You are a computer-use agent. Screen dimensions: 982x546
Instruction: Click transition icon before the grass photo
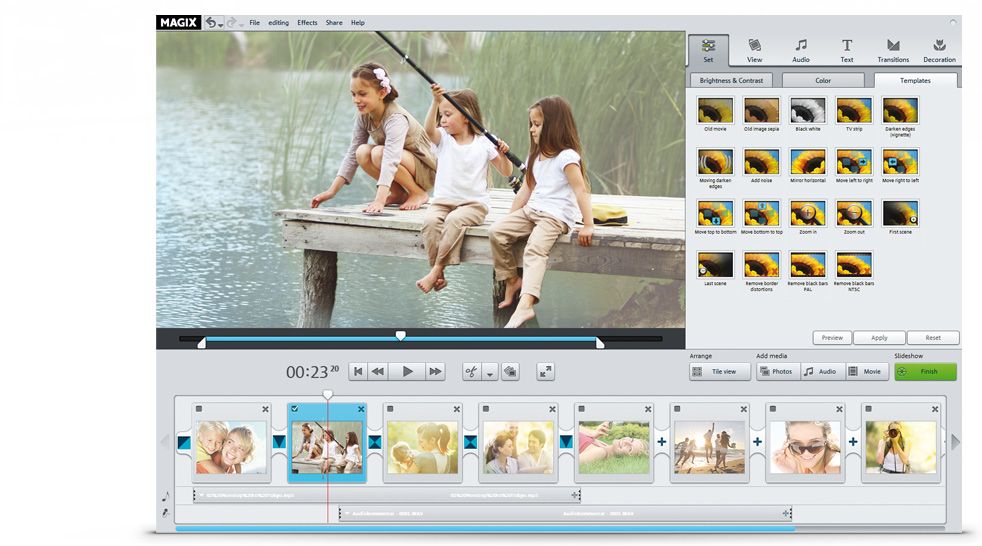(566, 442)
